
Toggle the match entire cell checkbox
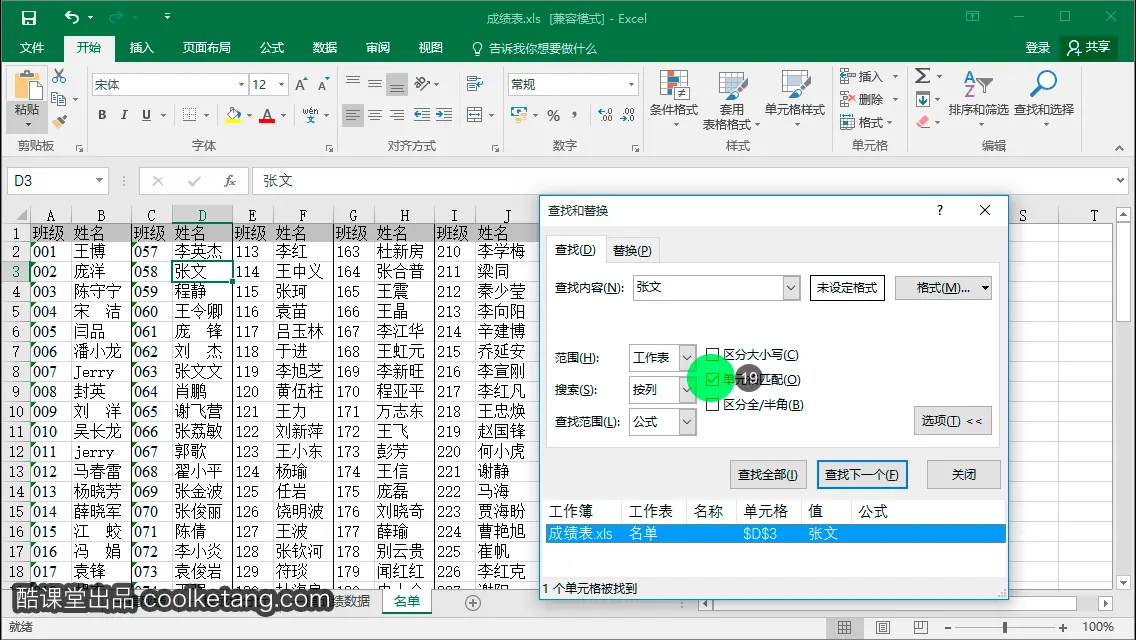(712, 380)
